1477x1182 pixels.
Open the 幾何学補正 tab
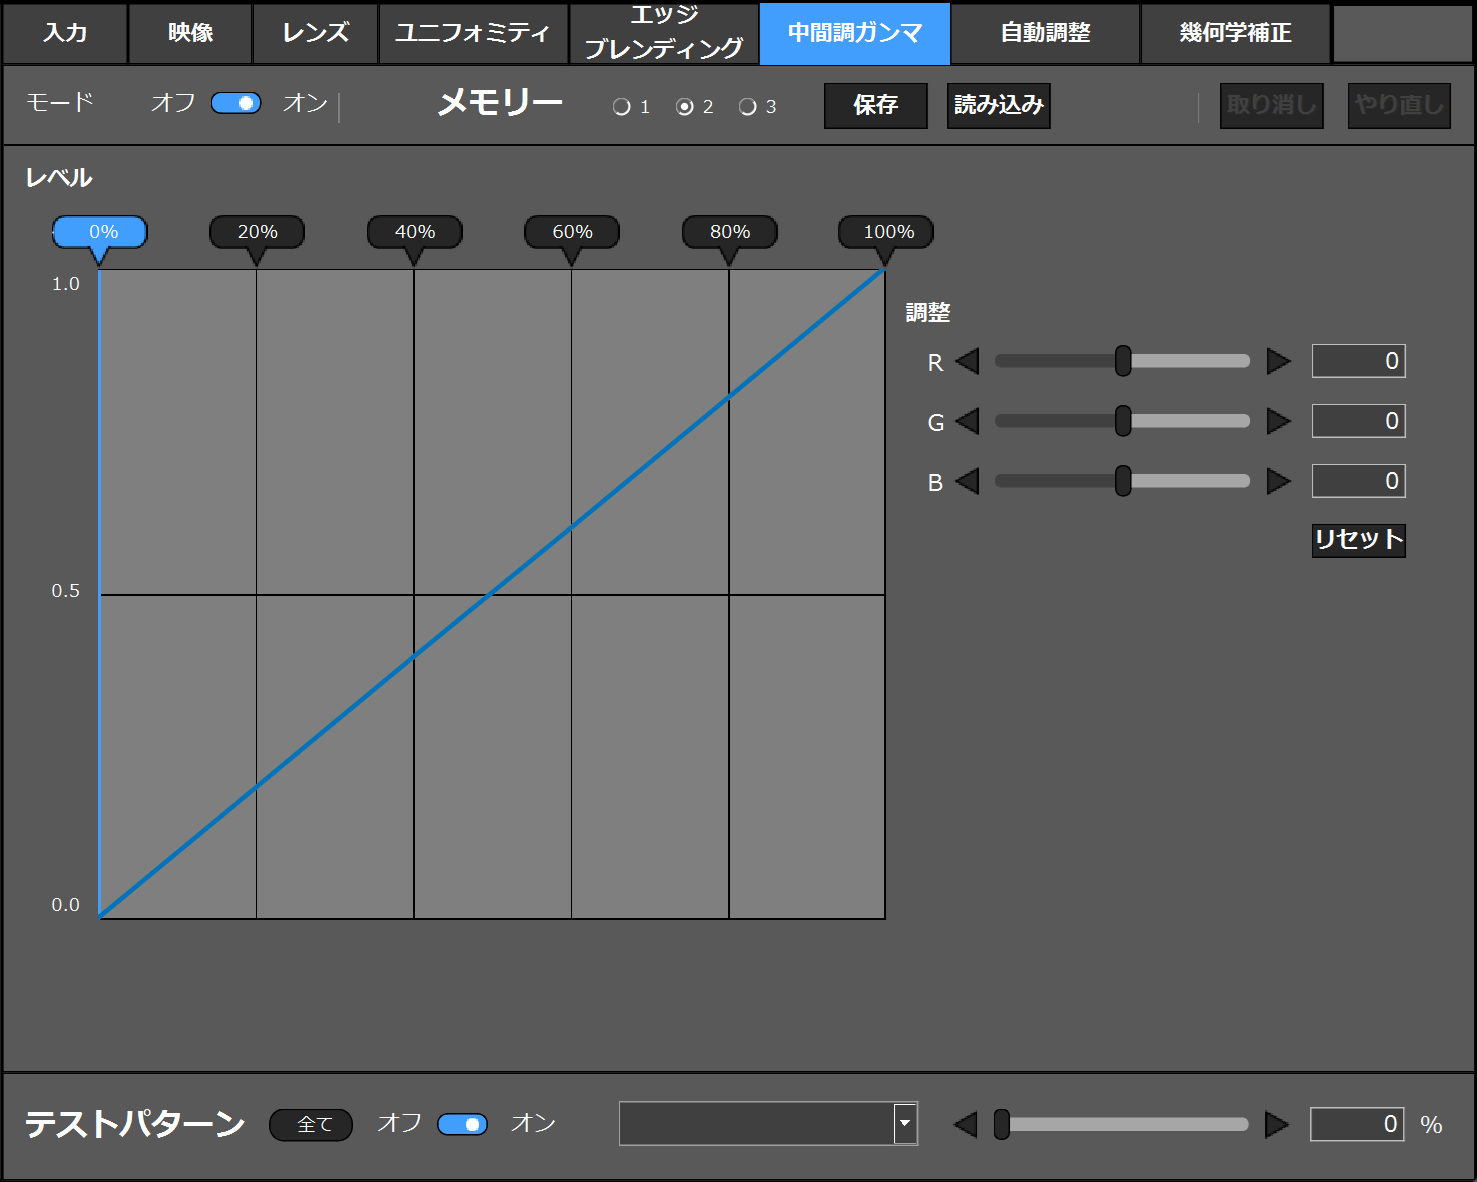coord(1235,33)
